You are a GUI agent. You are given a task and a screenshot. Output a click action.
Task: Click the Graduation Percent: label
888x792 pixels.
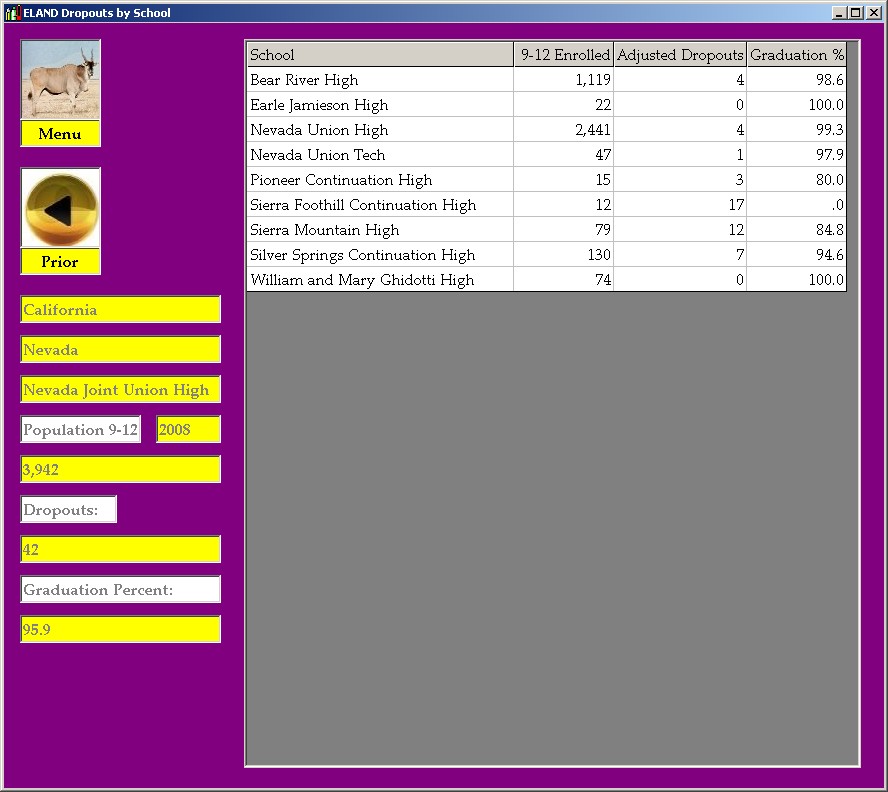click(121, 589)
